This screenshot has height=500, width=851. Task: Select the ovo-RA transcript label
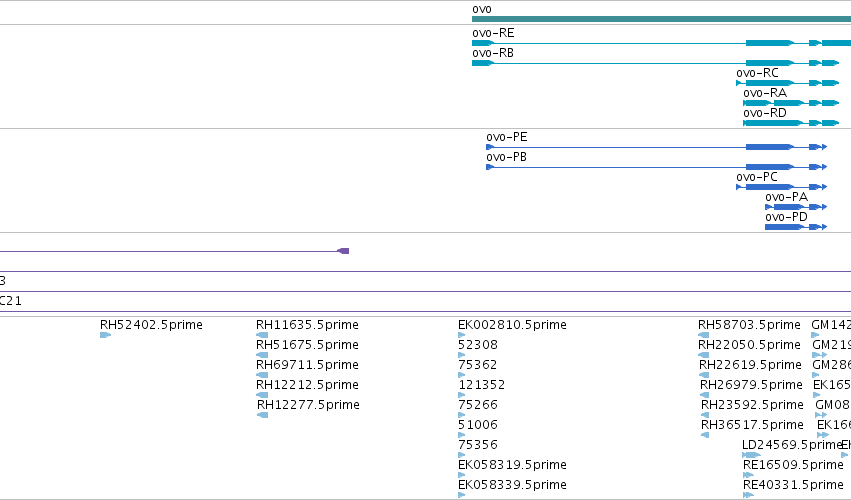tap(765, 93)
